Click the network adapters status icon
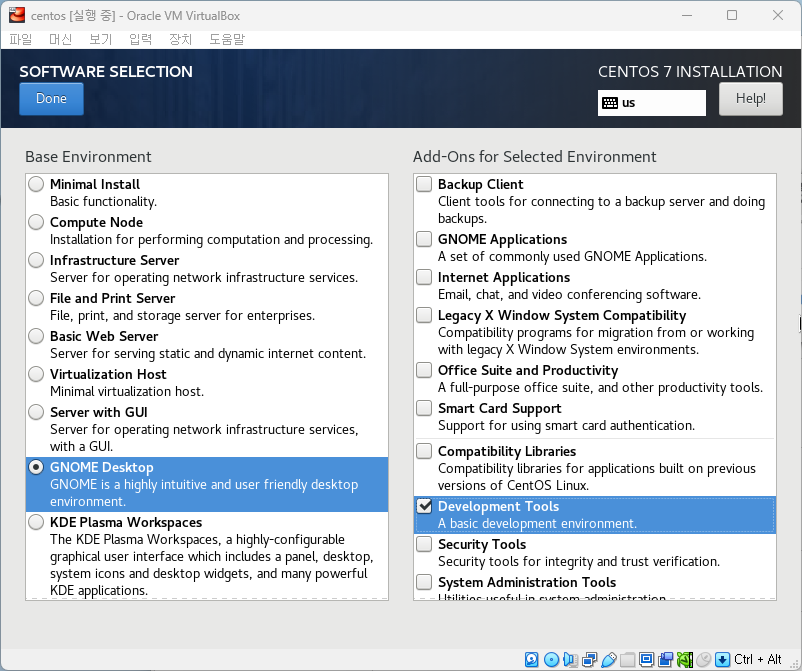This screenshot has height=671, width=802. click(589, 659)
